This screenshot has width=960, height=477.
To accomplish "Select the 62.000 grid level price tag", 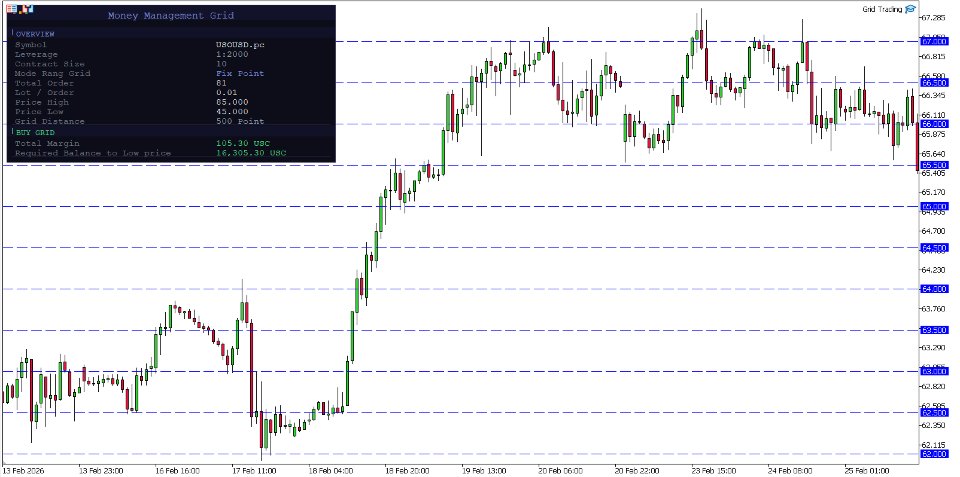I will [x=935, y=454].
